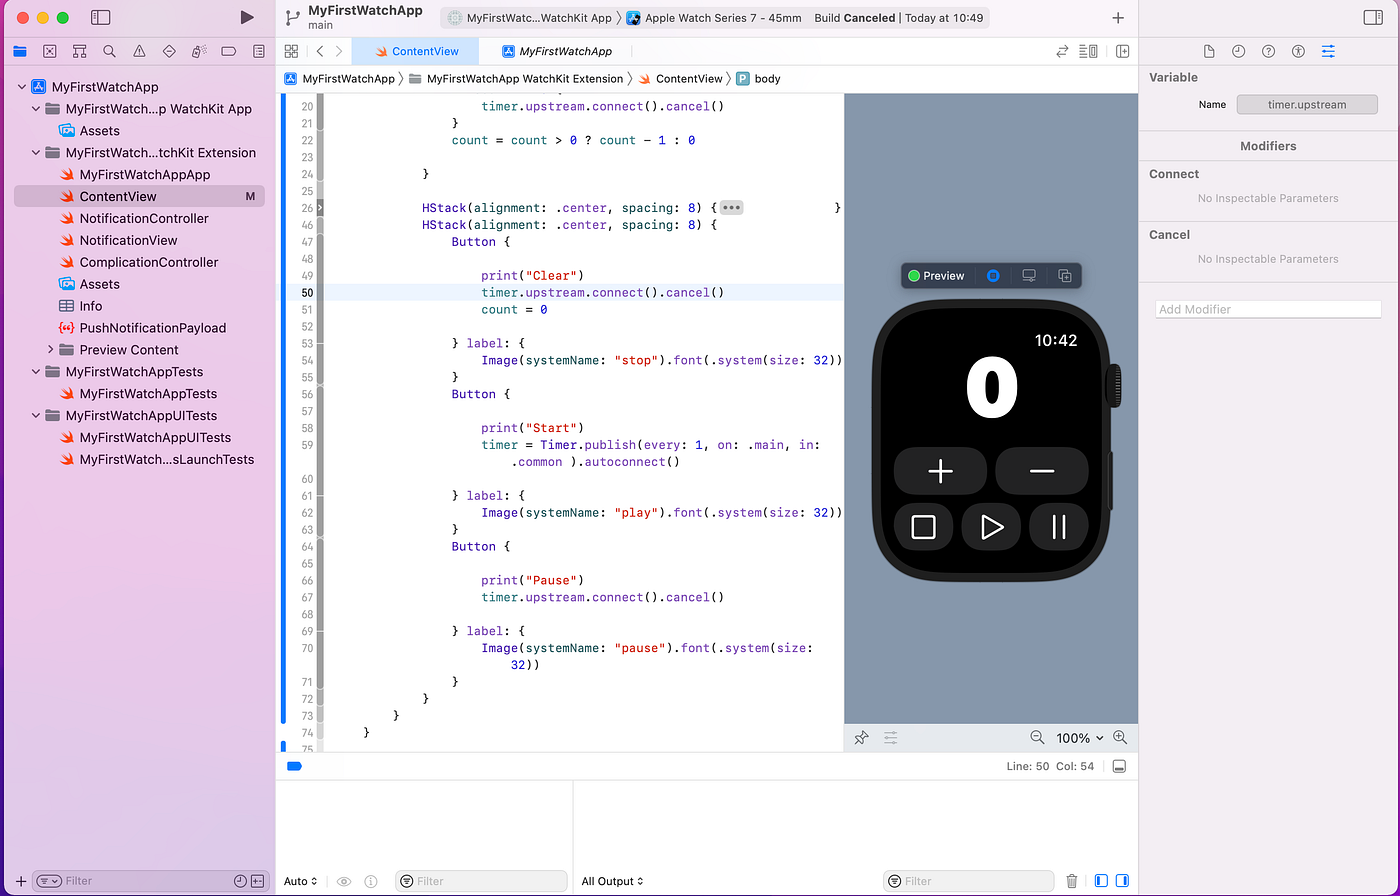Open the Attributes inspector sliders icon
Image resolution: width=1400 pixels, height=896 pixels.
1327,50
